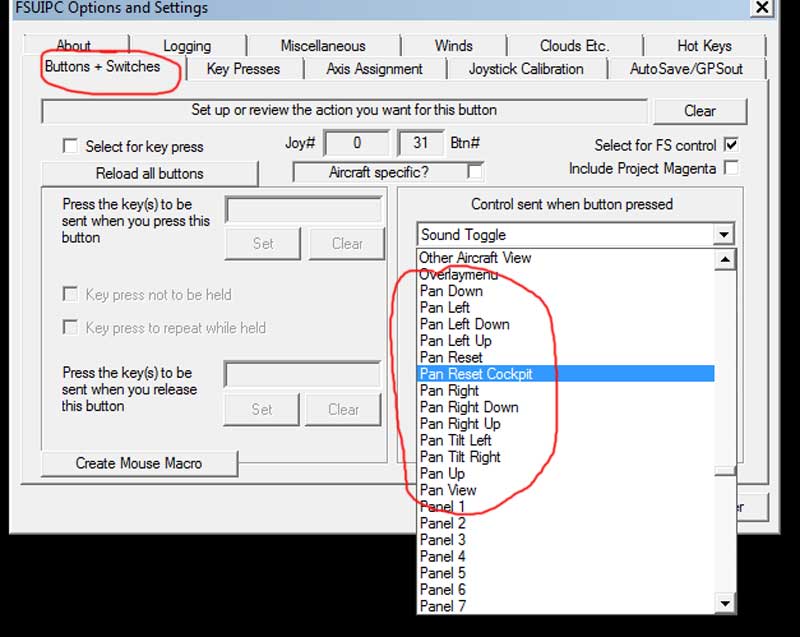Choose Pan Tilt Left entry
The height and width of the screenshot is (637, 800).
565,440
